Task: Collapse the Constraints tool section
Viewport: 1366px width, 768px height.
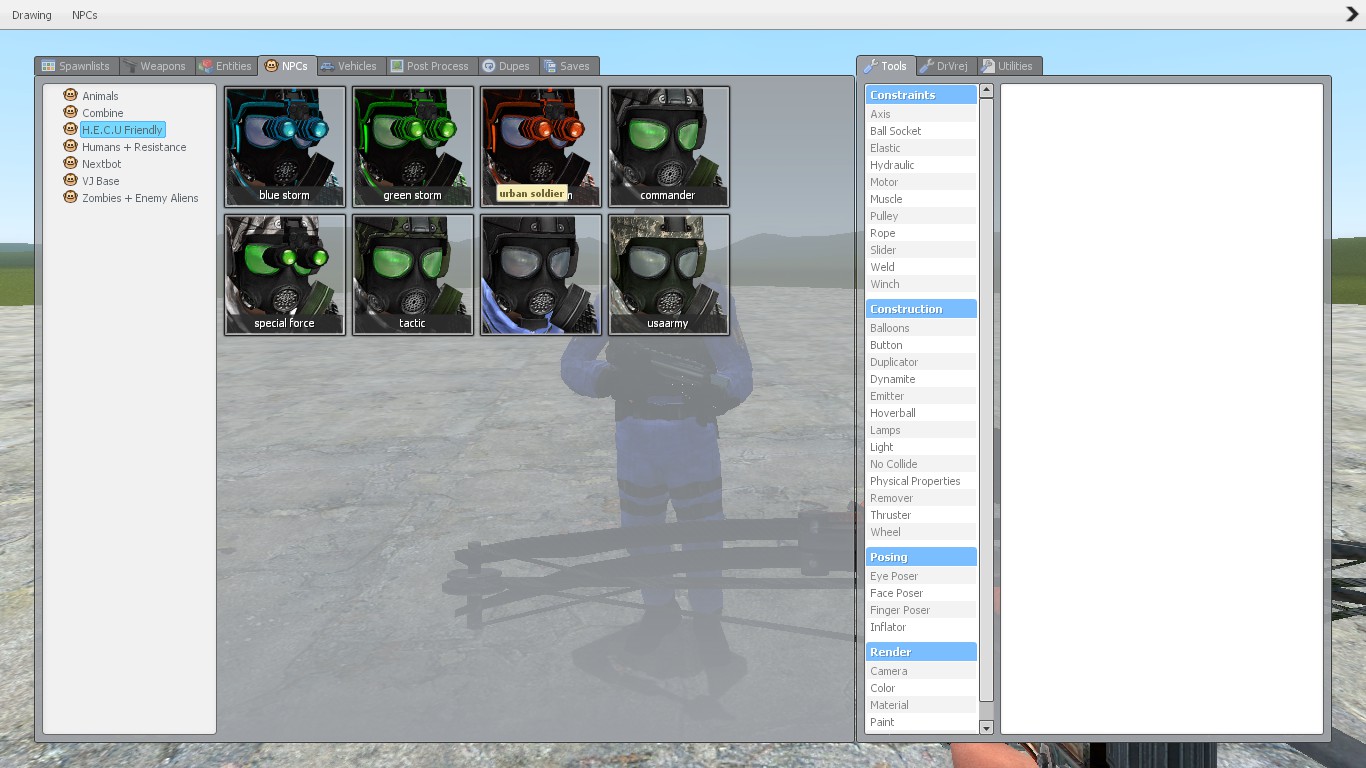Action: pyautogui.click(x=920, y=95)
